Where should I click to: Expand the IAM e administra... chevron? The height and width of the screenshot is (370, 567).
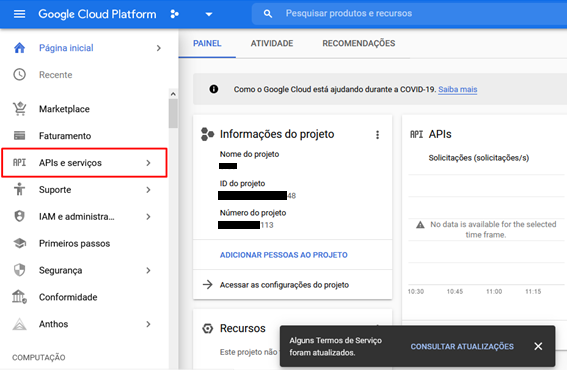tap(148, 217)
